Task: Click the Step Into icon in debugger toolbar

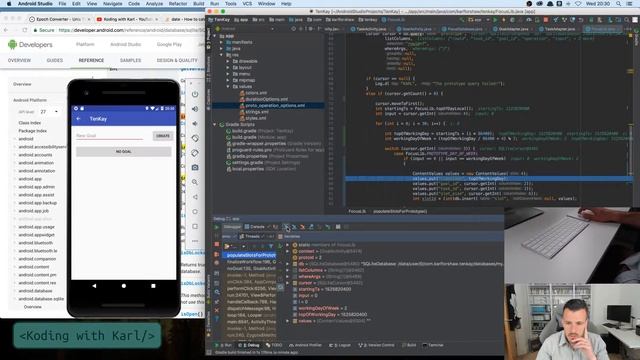Action: coord(294,227)
